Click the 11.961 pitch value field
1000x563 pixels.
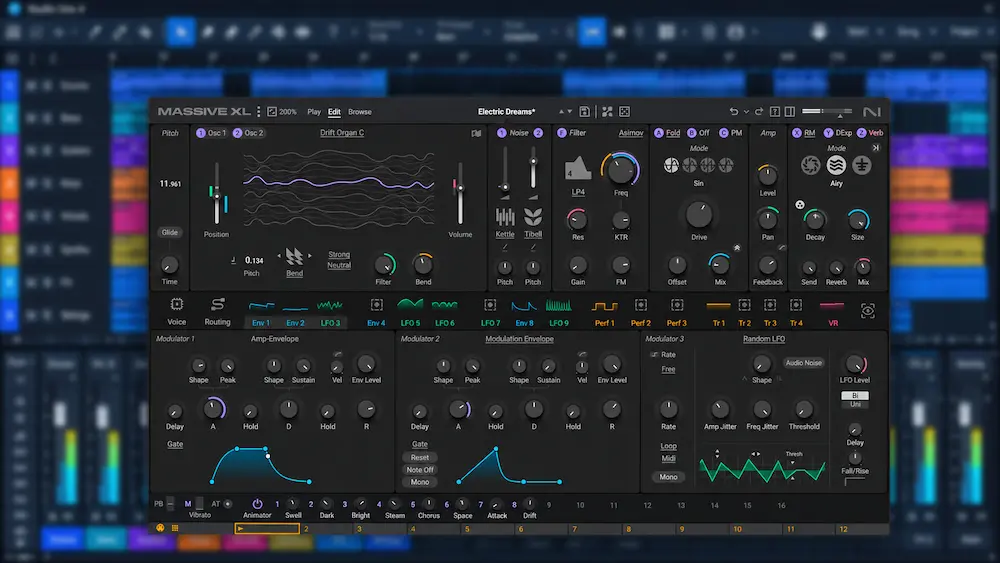pos(170,184)
